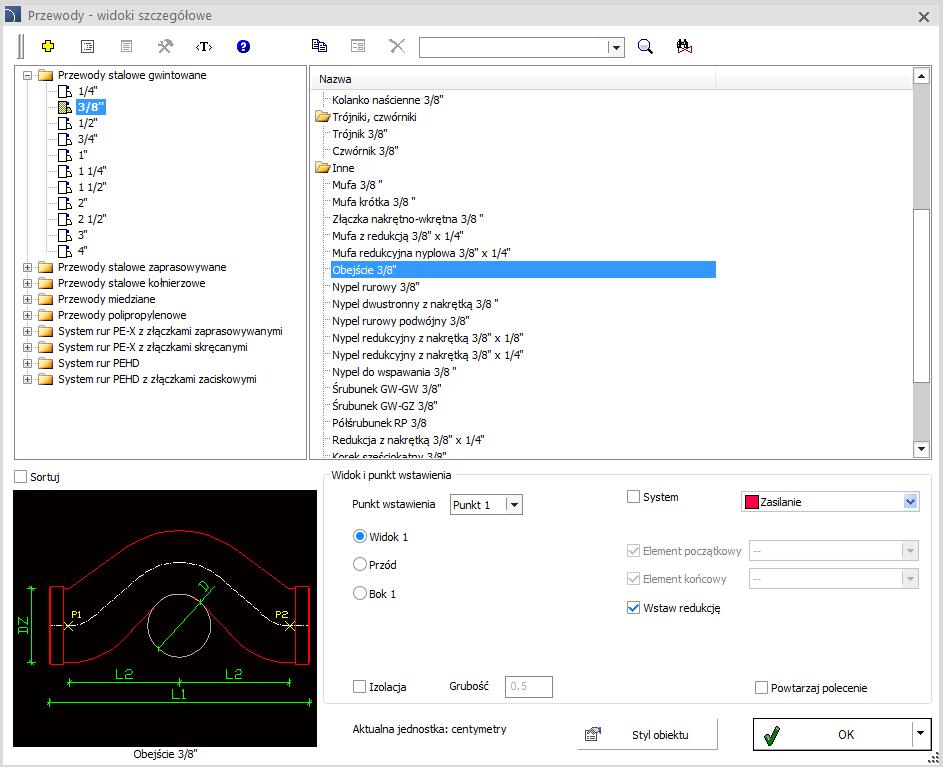The image size is (943, 767).
Task: Click the search text input field
Action: point(514,48)
